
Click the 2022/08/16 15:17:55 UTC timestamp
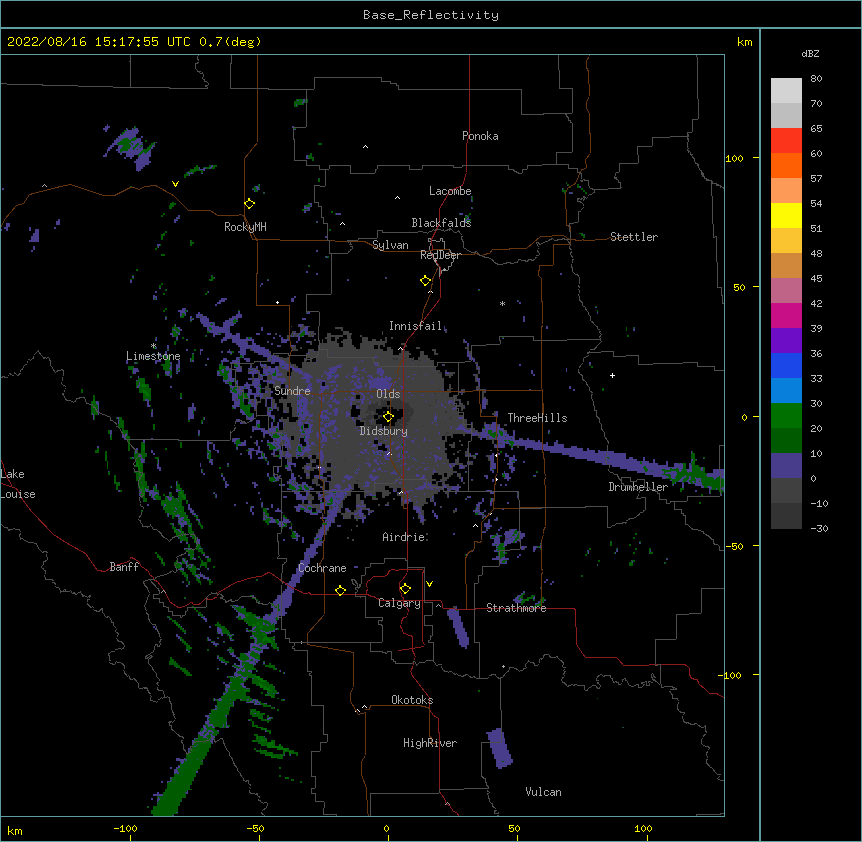click(99, 42)
